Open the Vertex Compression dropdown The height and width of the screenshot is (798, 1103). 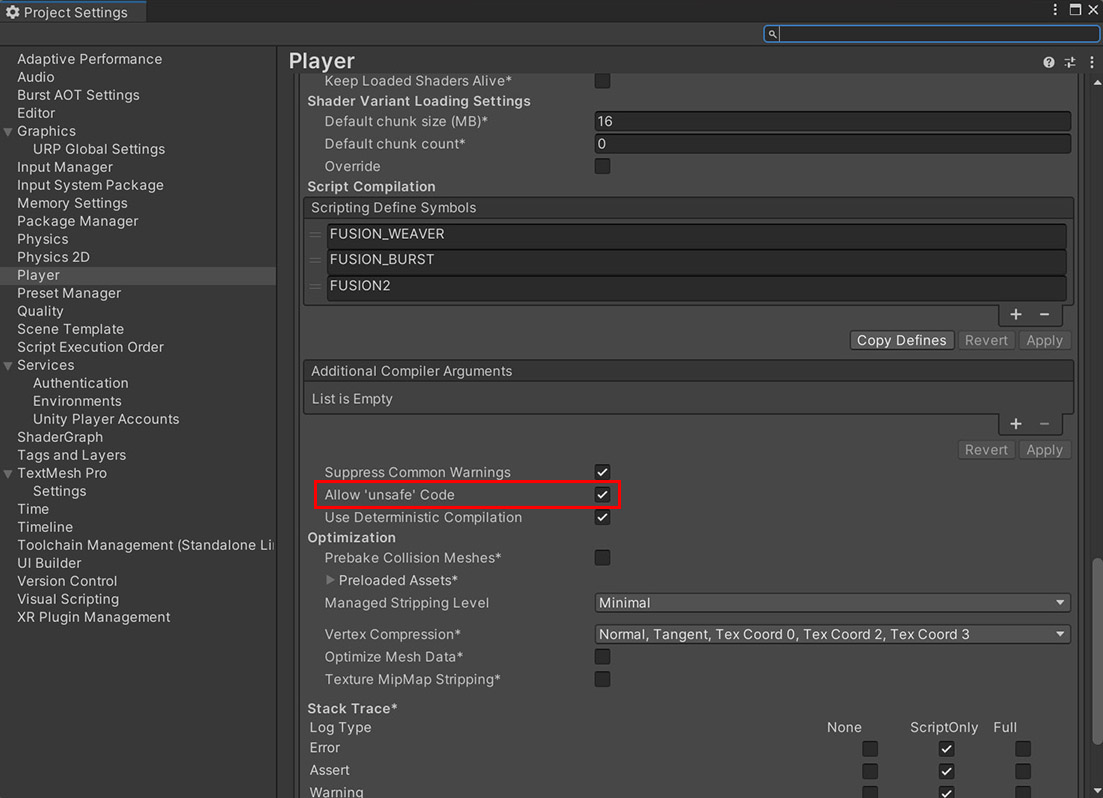pyautogui.click(x=831, y=634)
